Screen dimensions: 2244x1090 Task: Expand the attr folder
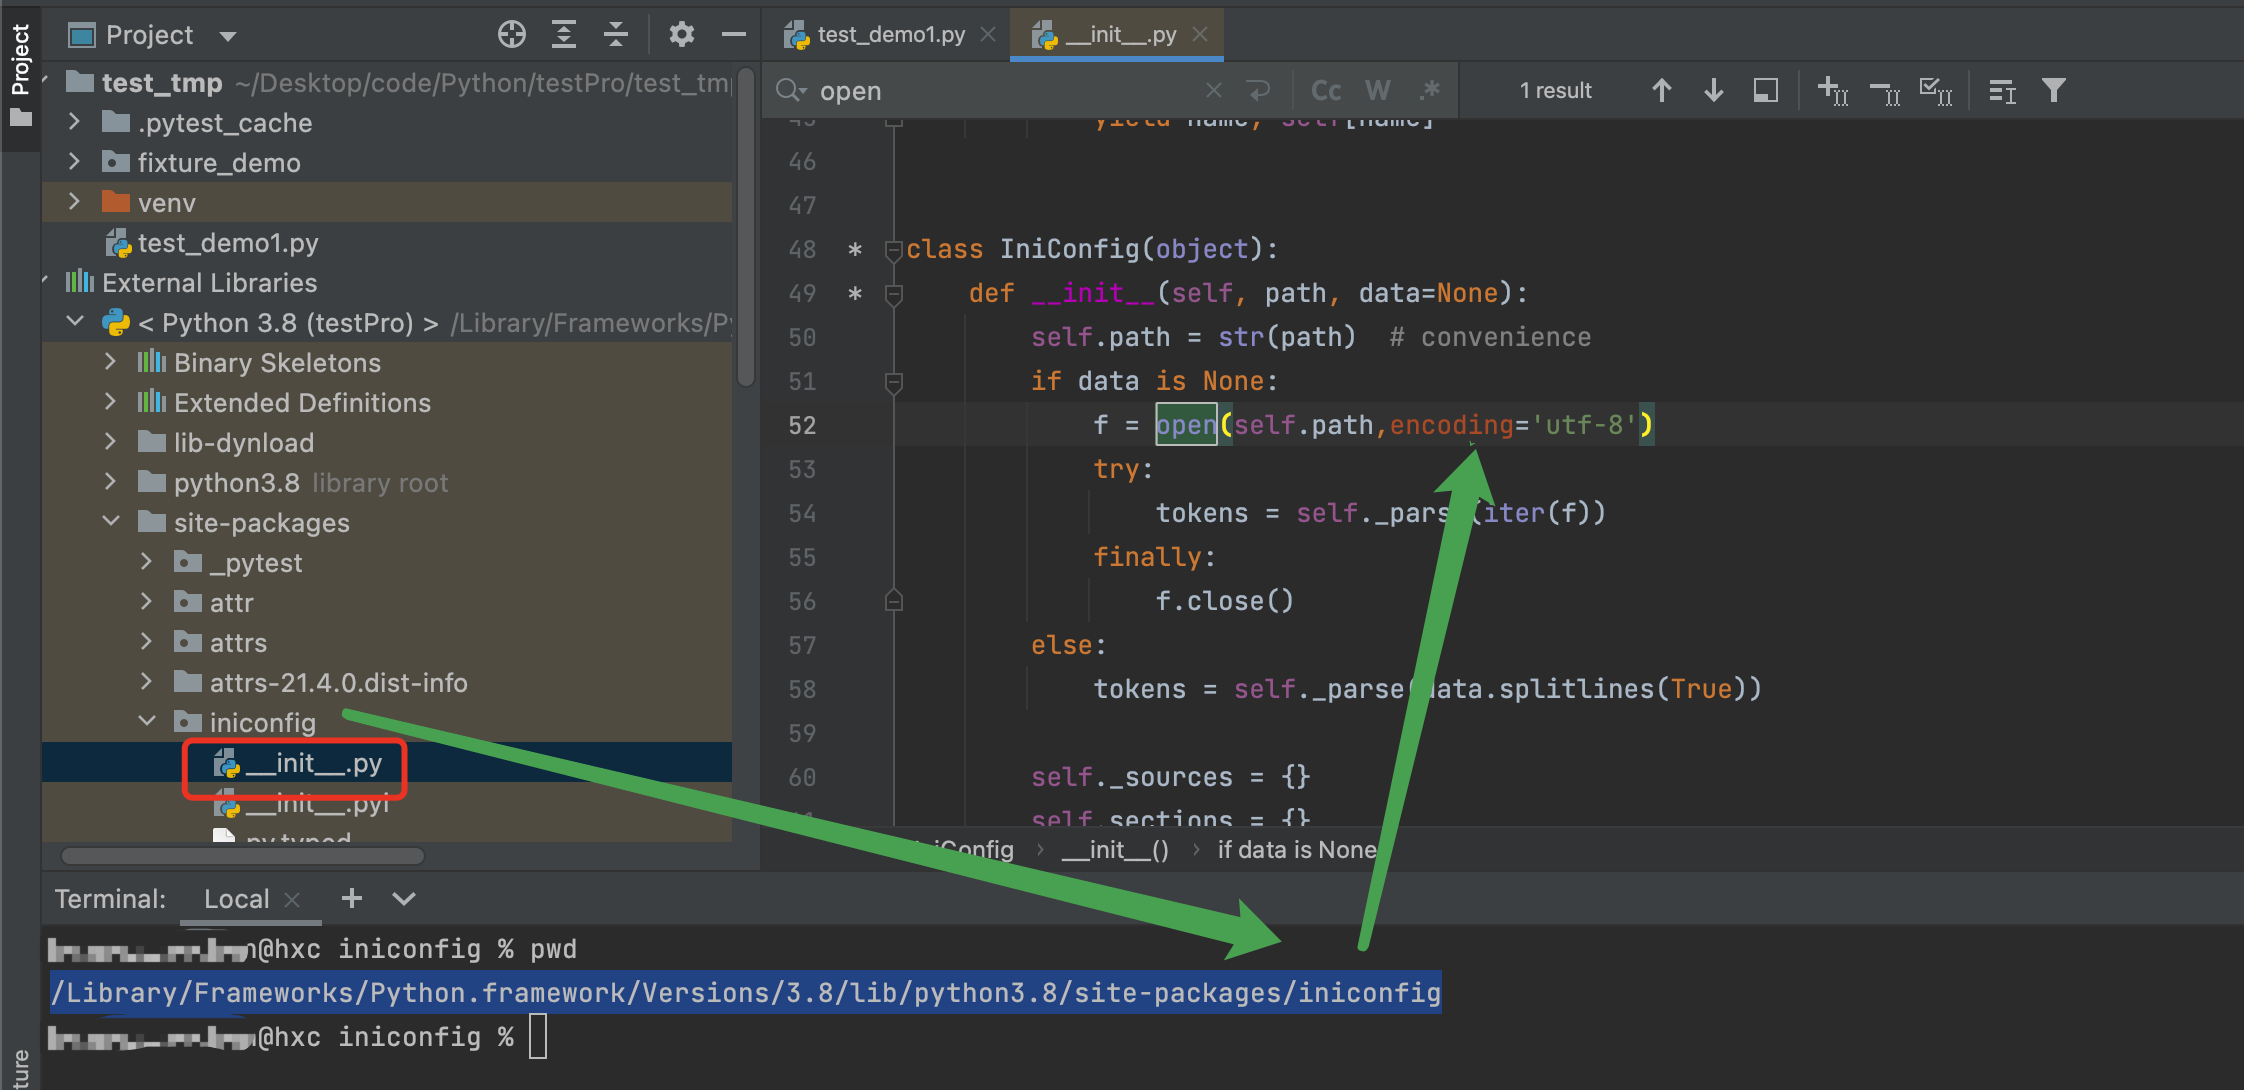(x=146, y=602)
